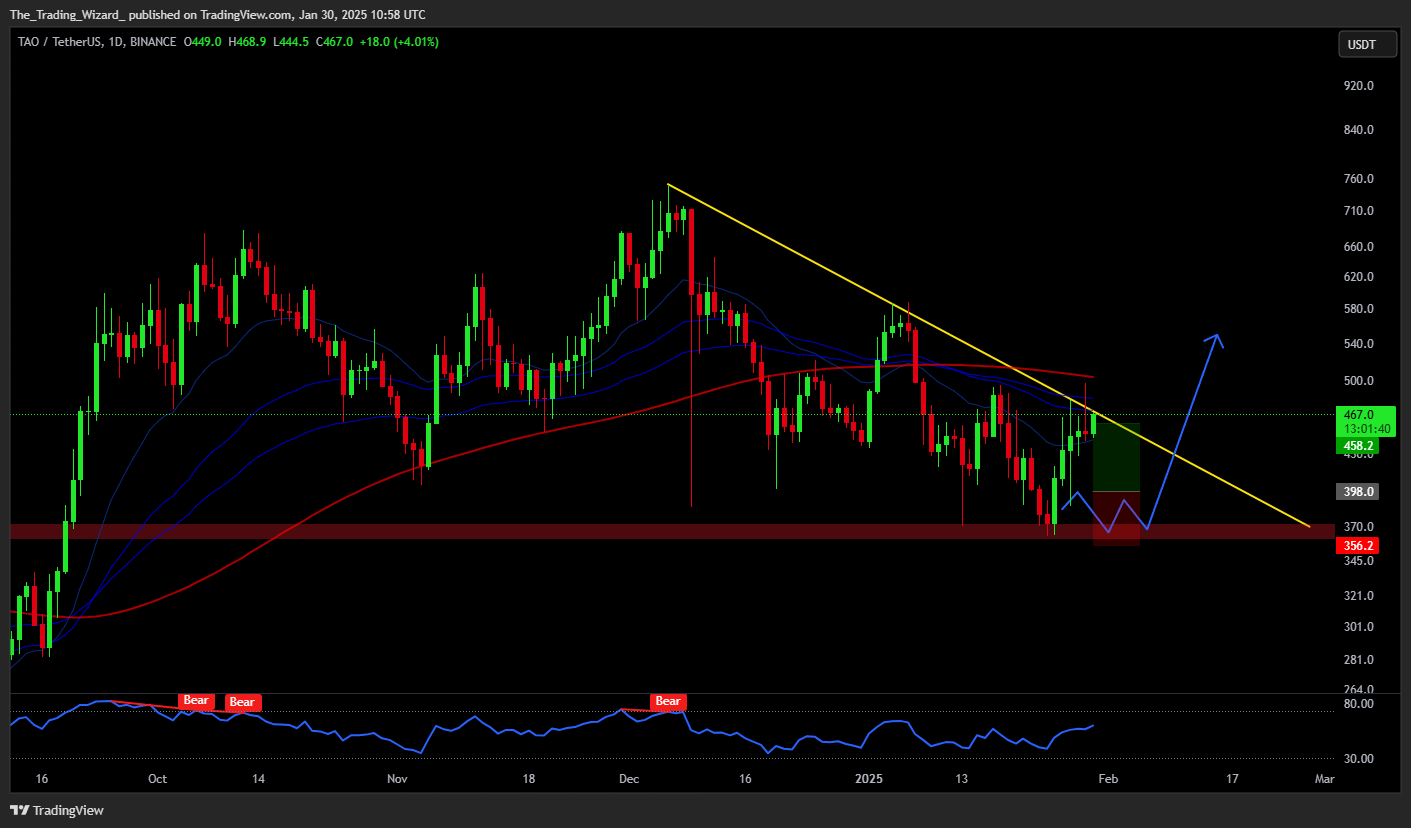Click the 710.0 price axis label
The width and height of the screenshot is (1411, 828).
[x=1358, y=211]
